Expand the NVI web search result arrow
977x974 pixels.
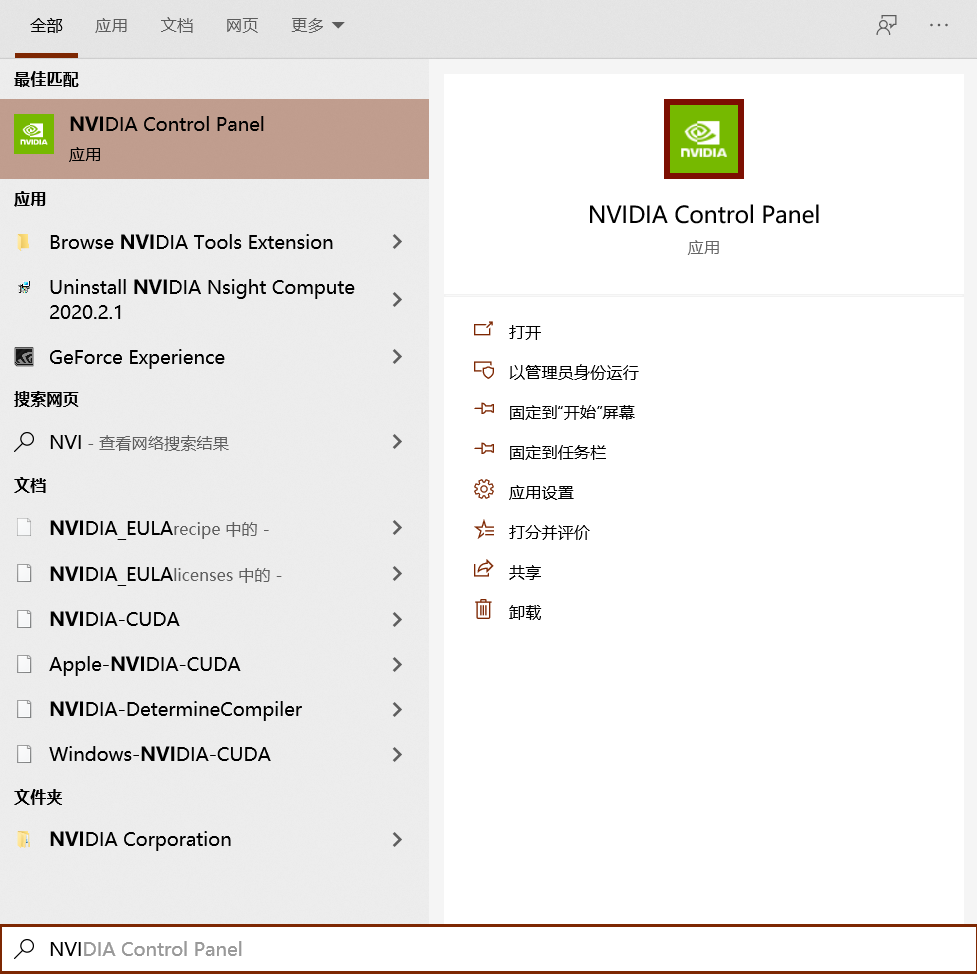[x=397, y=442]
